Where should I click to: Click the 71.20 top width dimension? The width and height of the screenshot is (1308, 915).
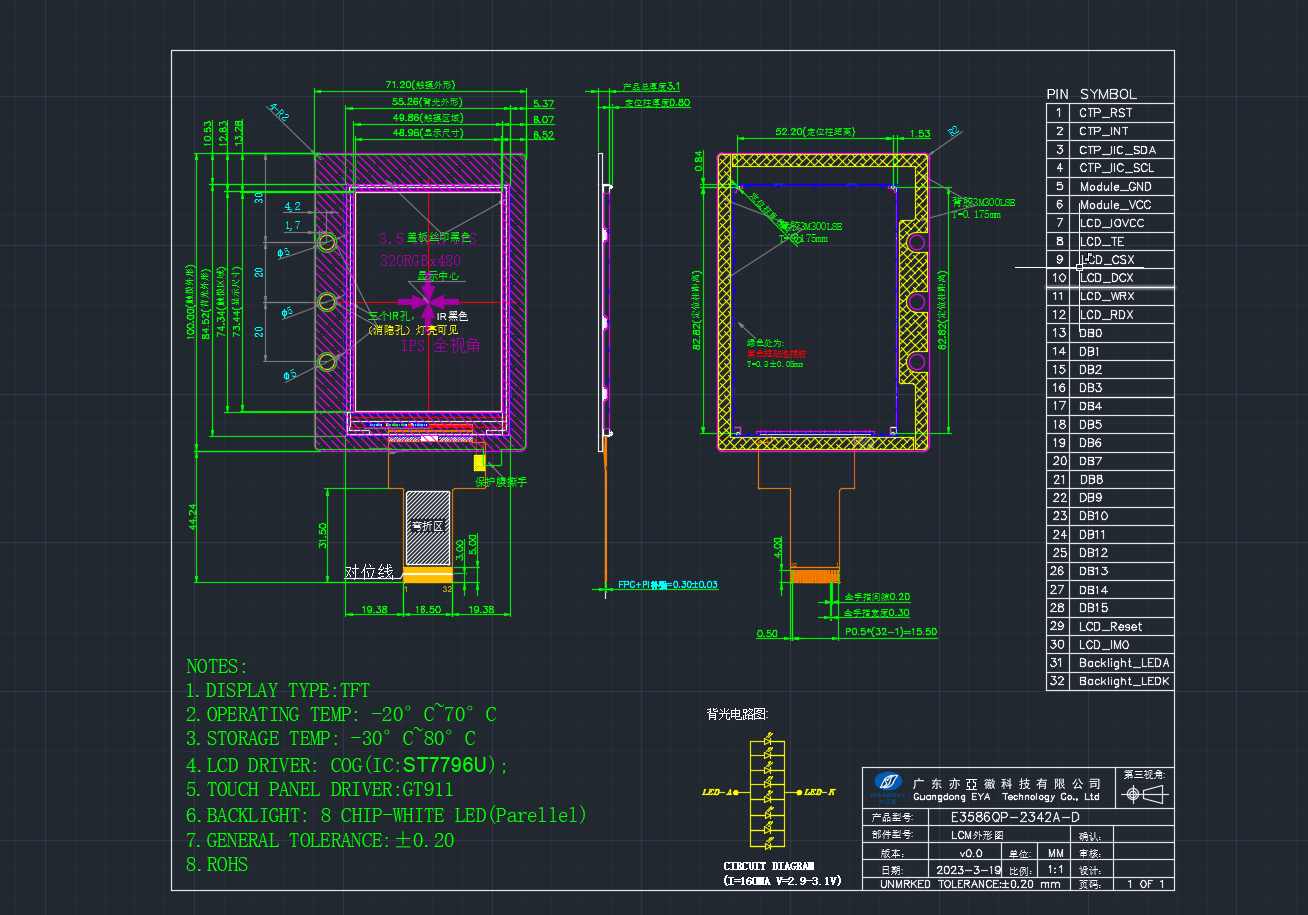tap(422, 85)
